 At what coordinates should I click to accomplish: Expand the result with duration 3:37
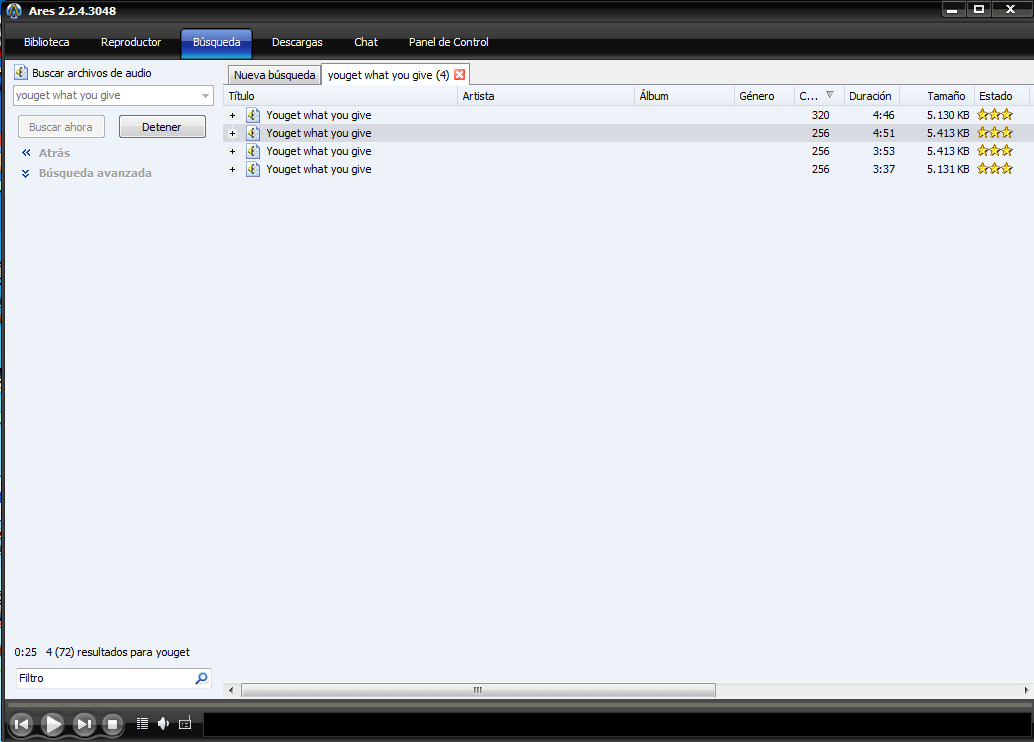coord(232,170)
